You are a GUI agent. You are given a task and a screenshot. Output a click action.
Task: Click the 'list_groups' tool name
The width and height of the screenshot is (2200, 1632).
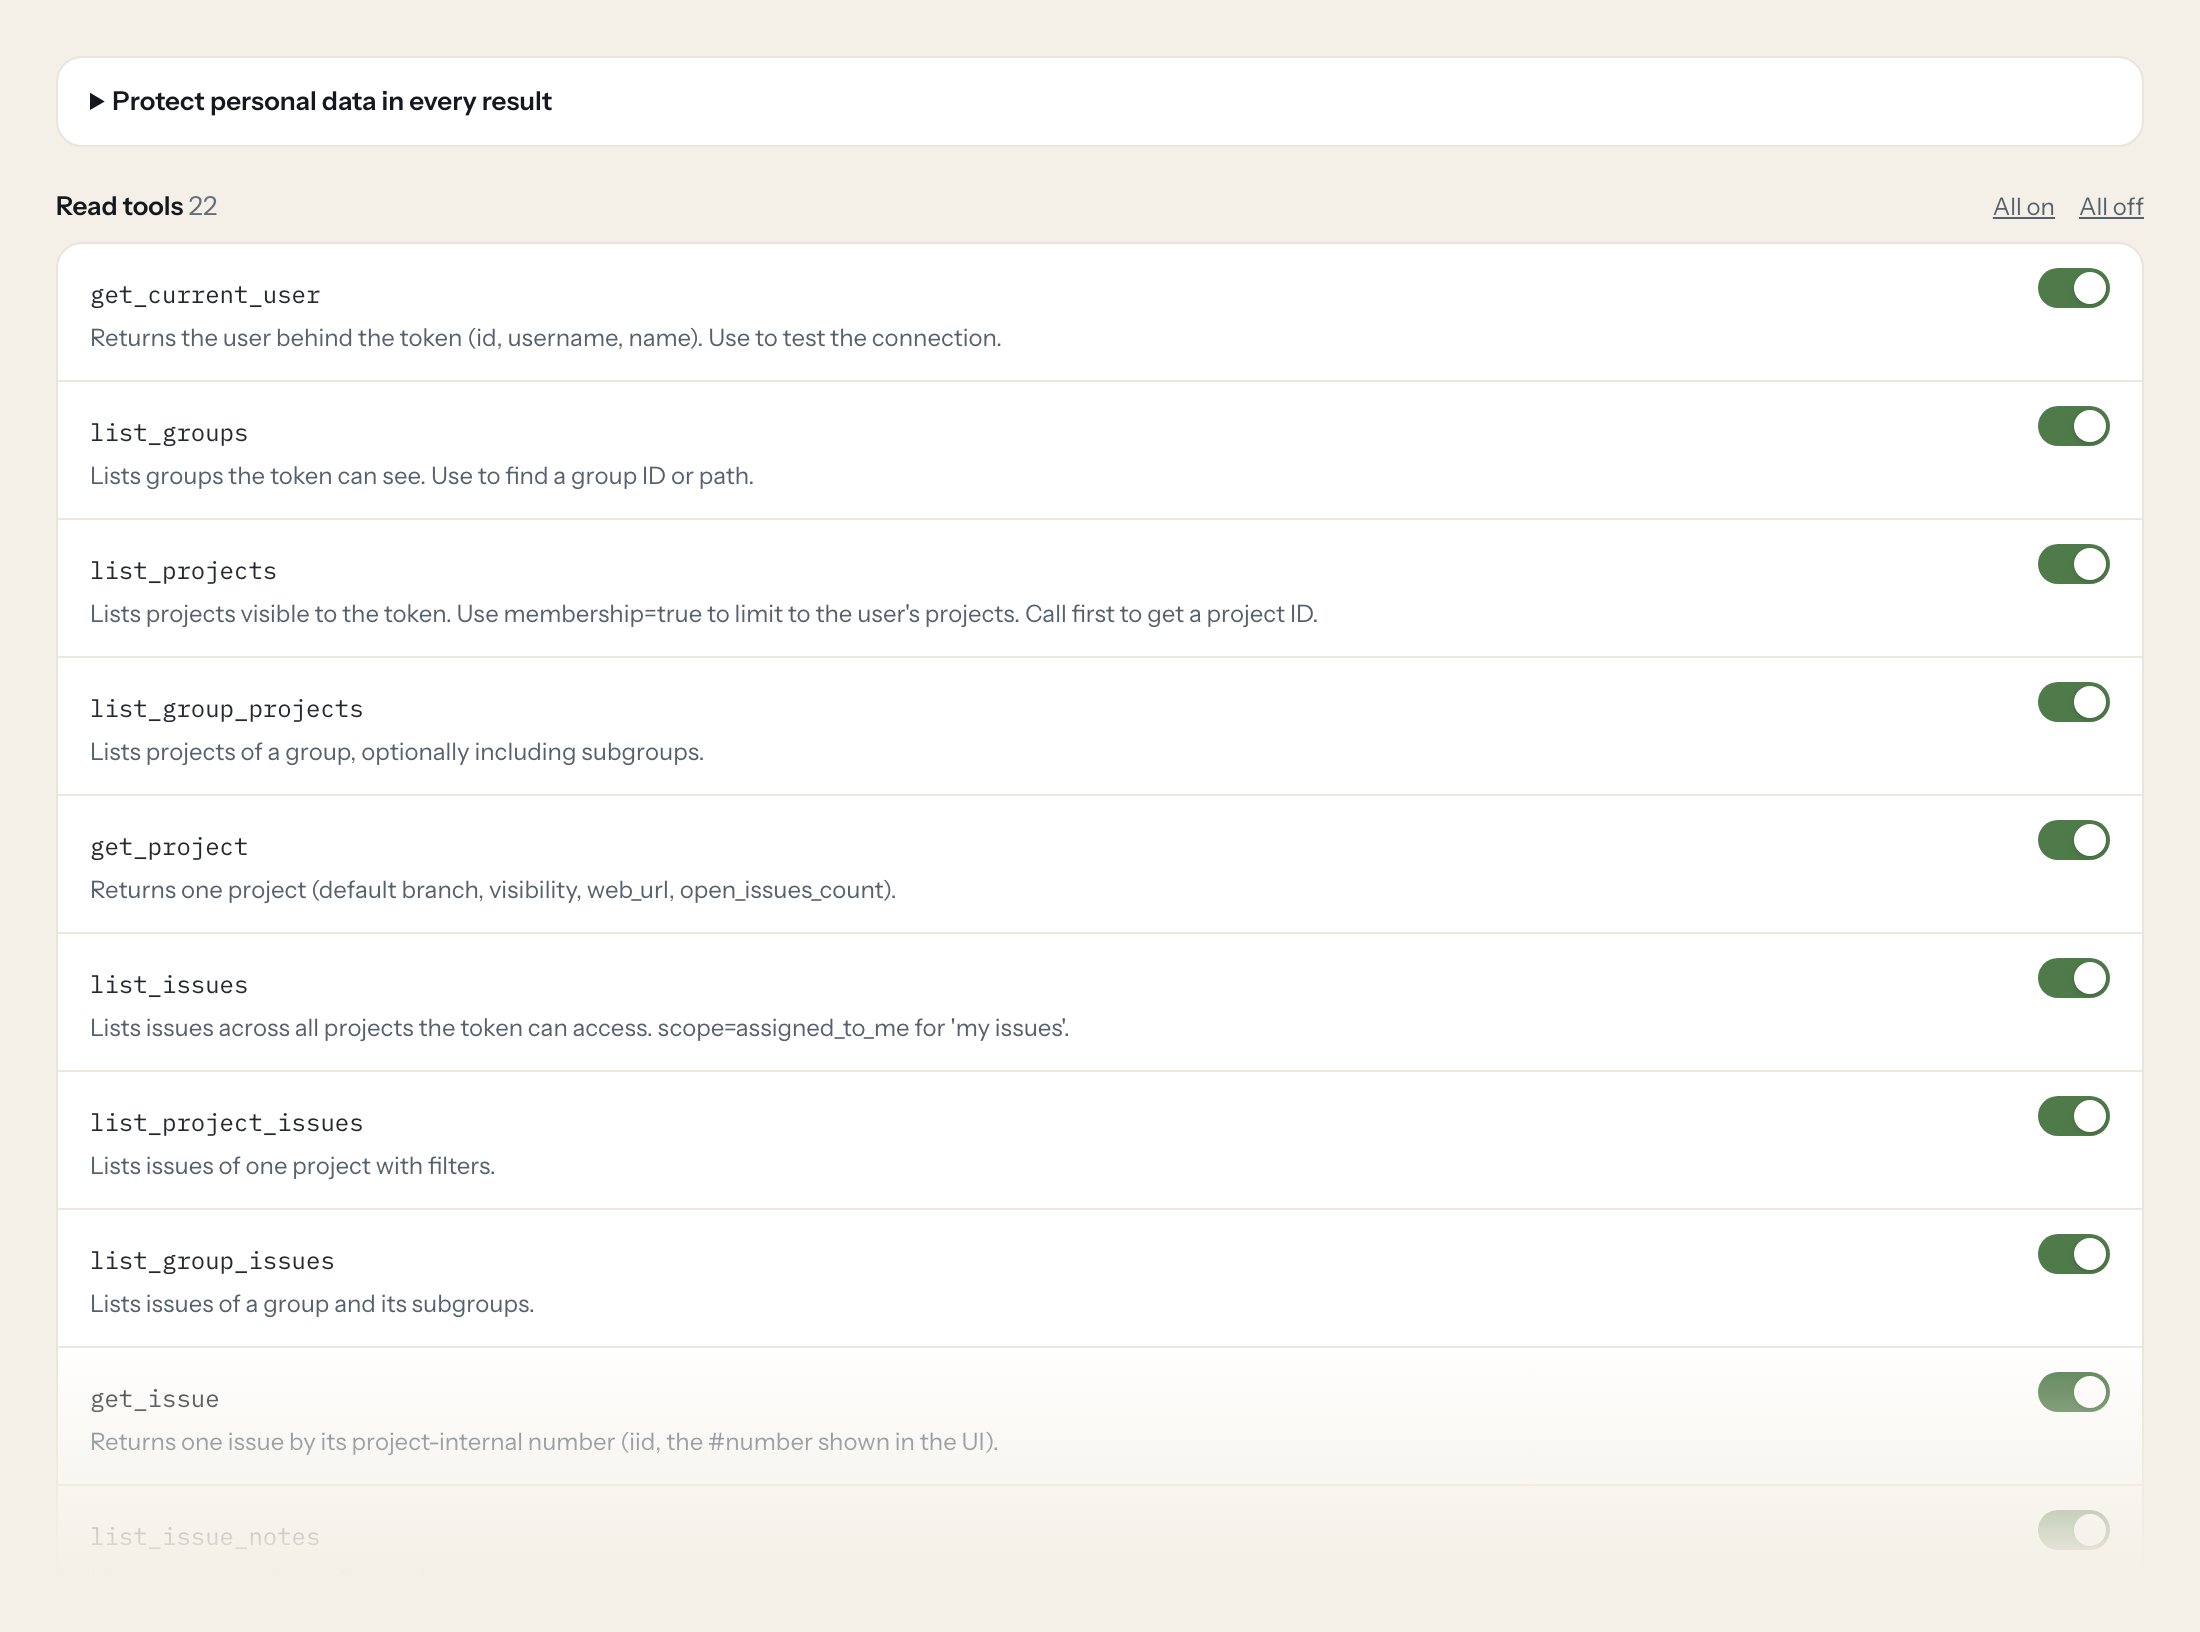coord(169,433)
